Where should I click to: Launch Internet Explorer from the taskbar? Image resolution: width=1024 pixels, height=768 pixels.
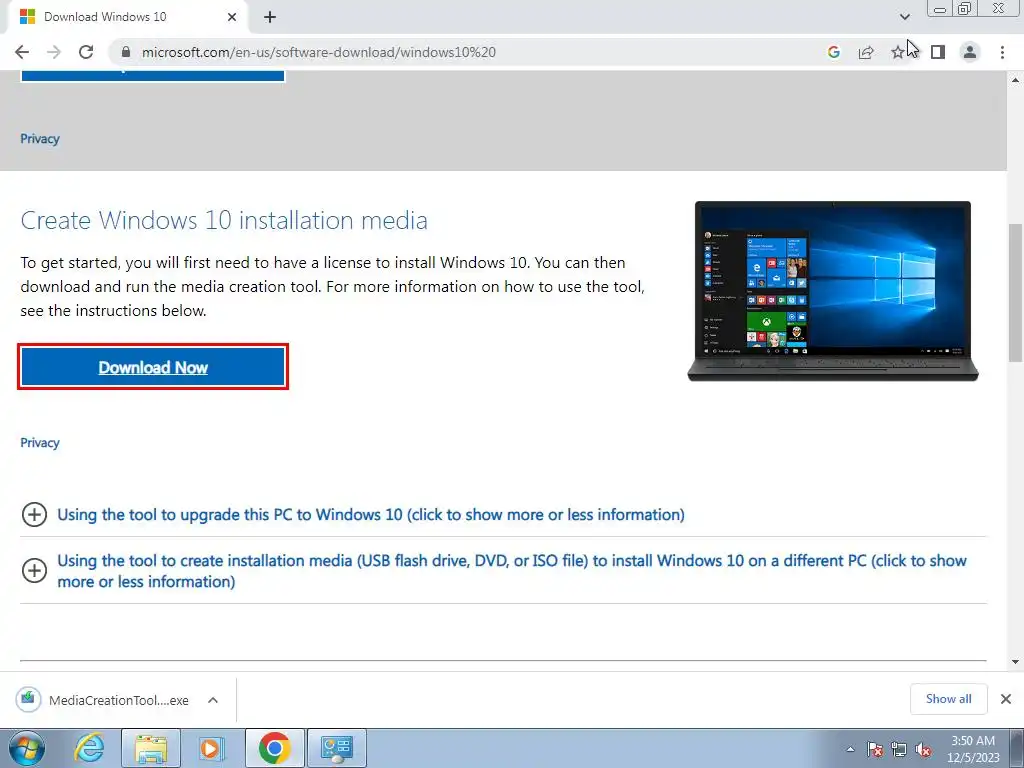(x=89, y=748)
